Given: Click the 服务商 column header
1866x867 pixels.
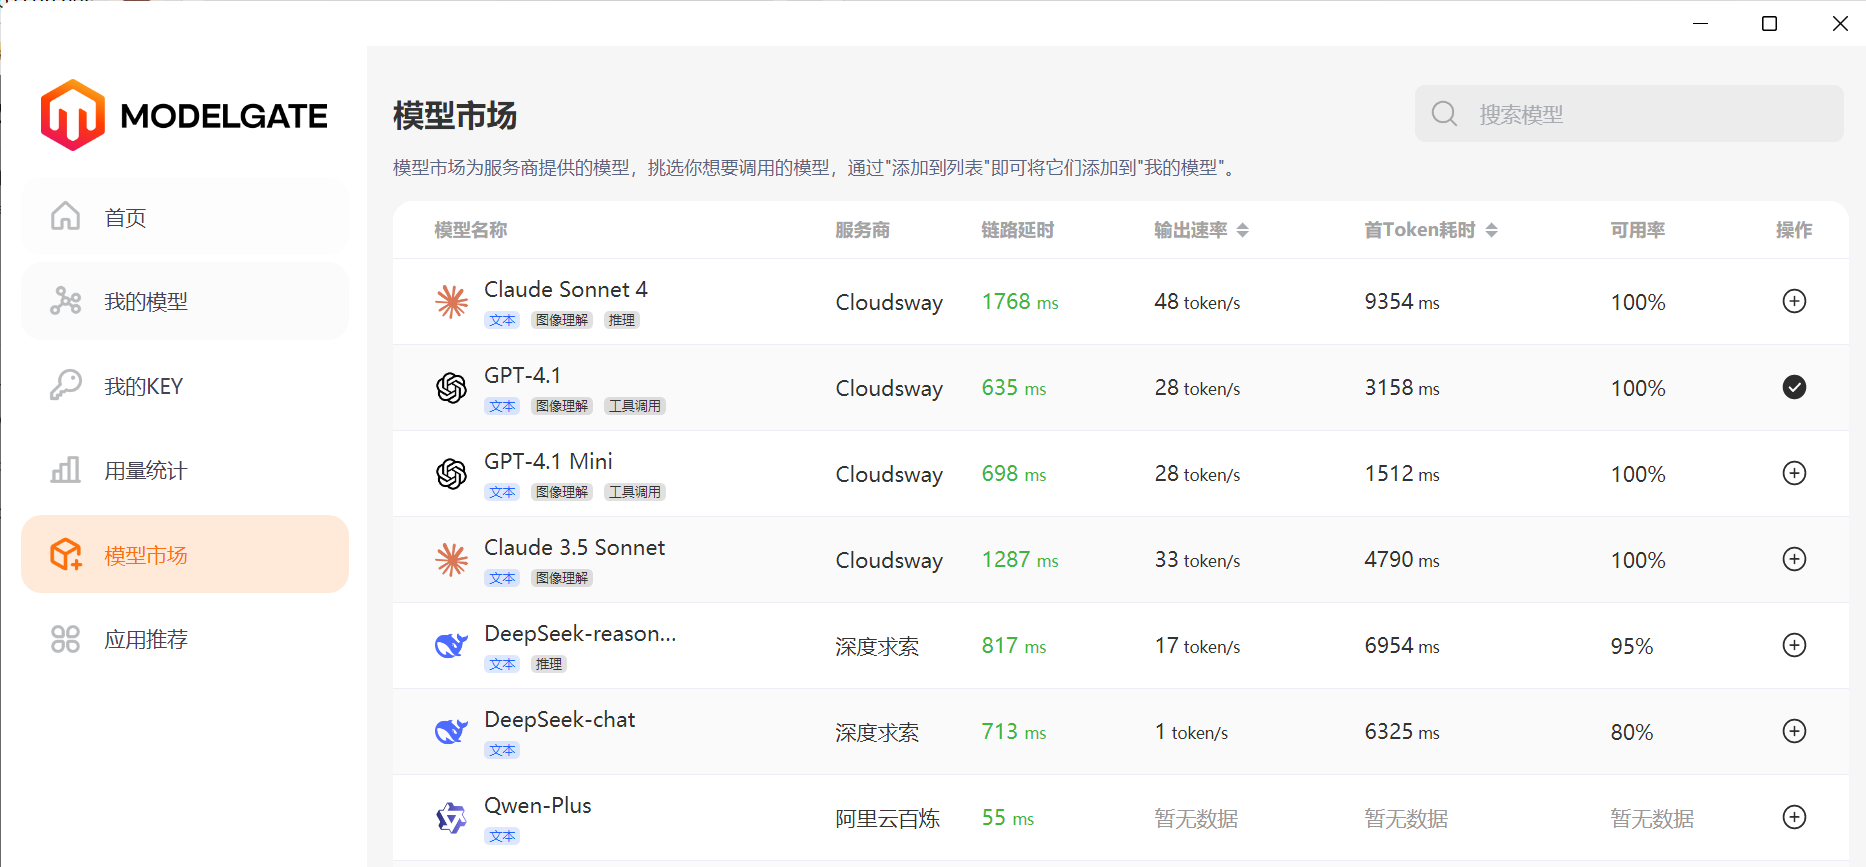Looking at the screenshot, I should click(x=863, y=230).
